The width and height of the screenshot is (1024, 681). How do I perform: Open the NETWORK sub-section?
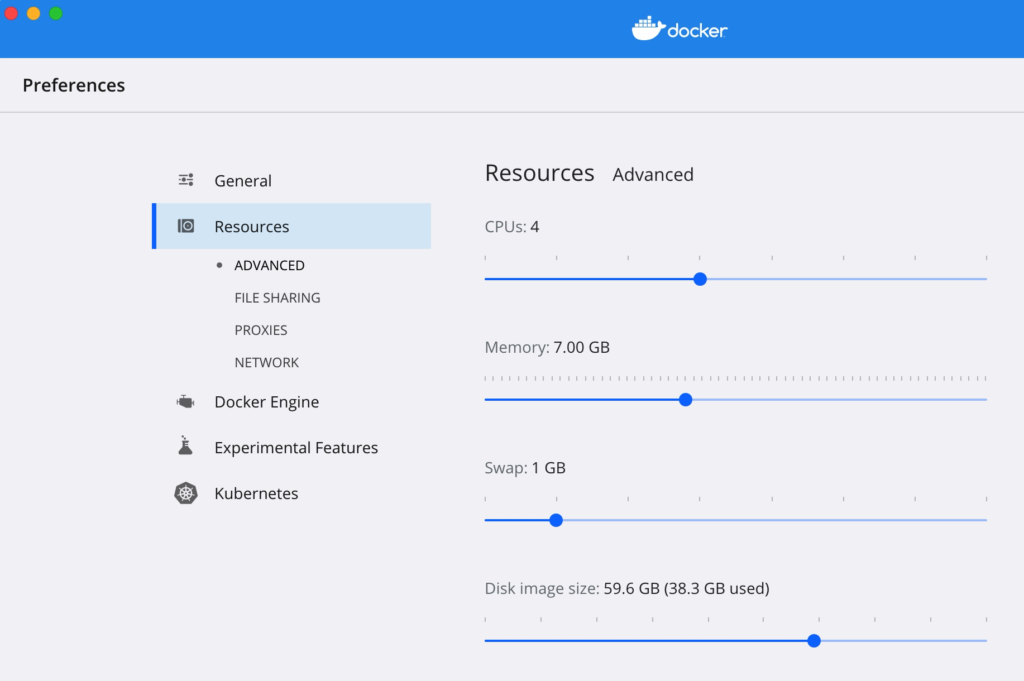(x=266, y=362)
